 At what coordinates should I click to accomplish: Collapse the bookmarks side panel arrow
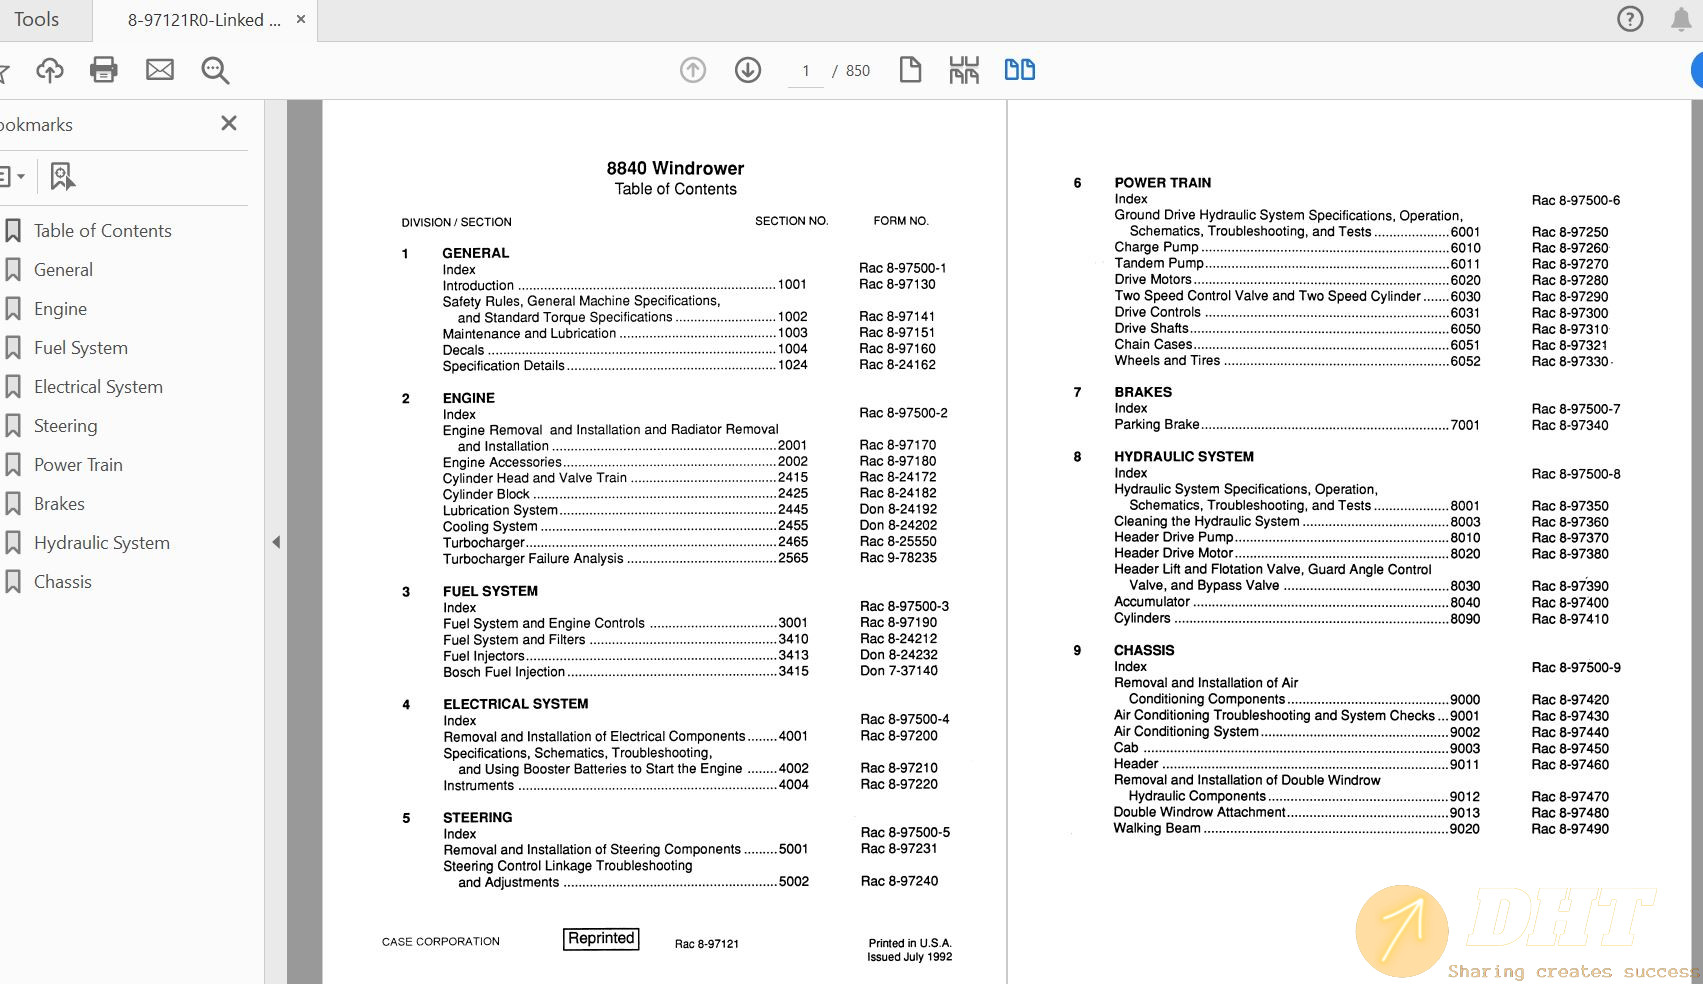(x=276, y=542)
